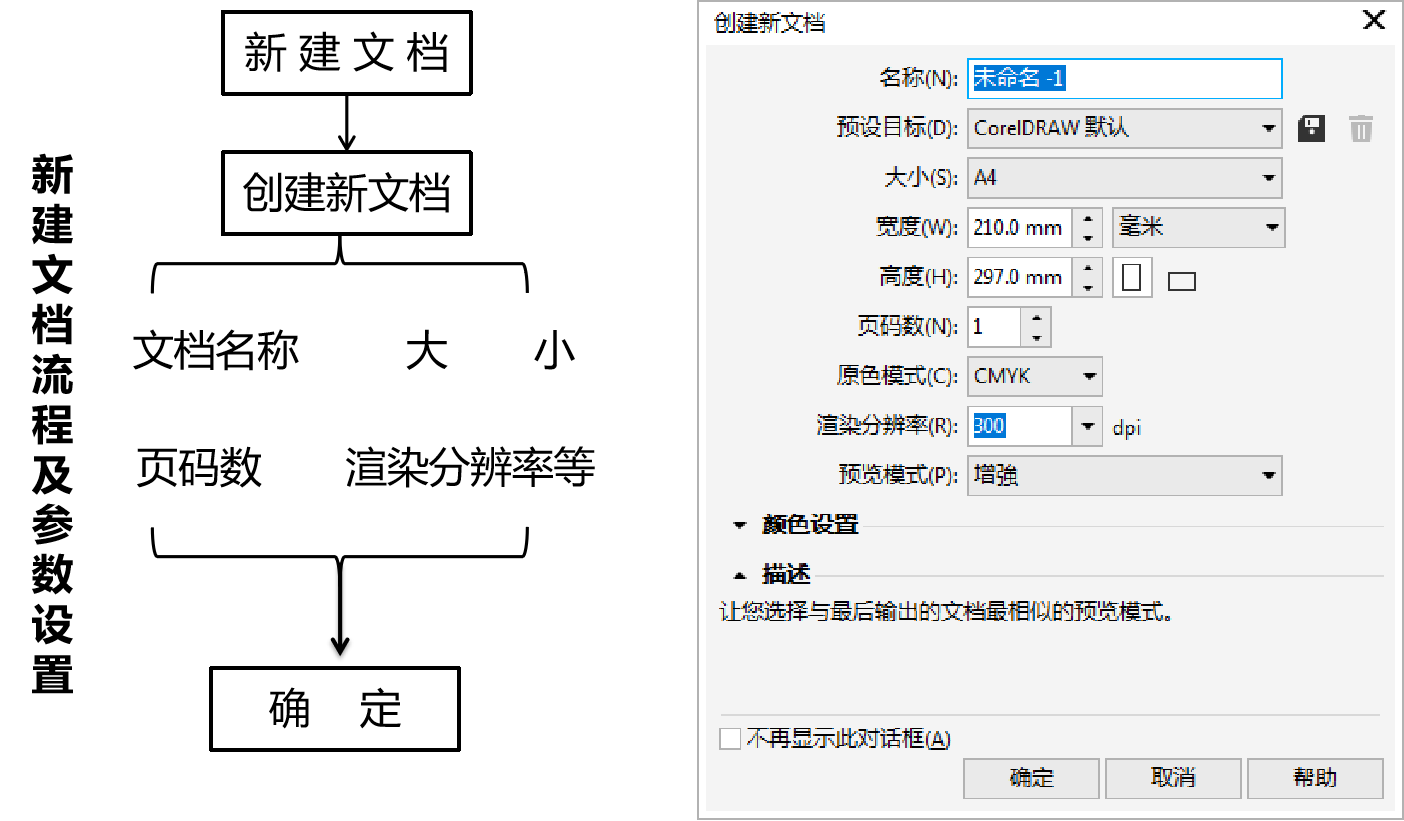Click the 确定 button in the dialog
This screenshot has width=1404, height=821.
[1031, 778]
